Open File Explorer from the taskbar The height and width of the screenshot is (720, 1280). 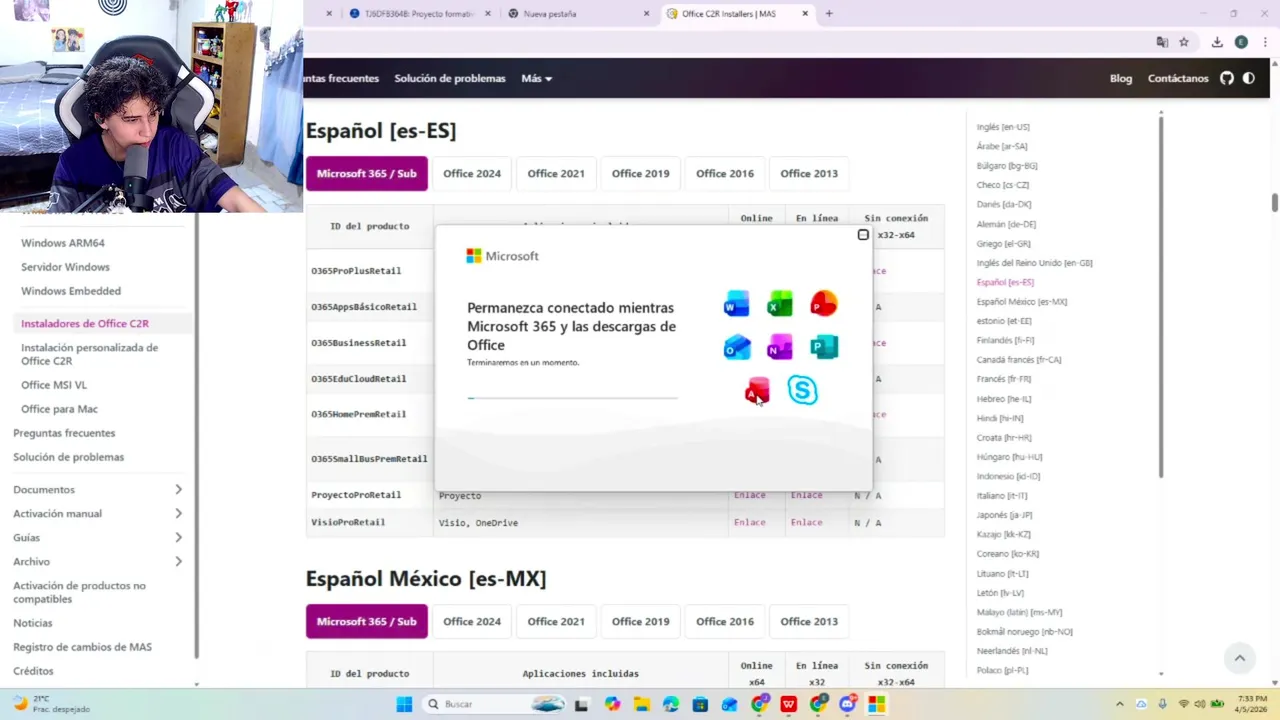click(x=641, y=704)
